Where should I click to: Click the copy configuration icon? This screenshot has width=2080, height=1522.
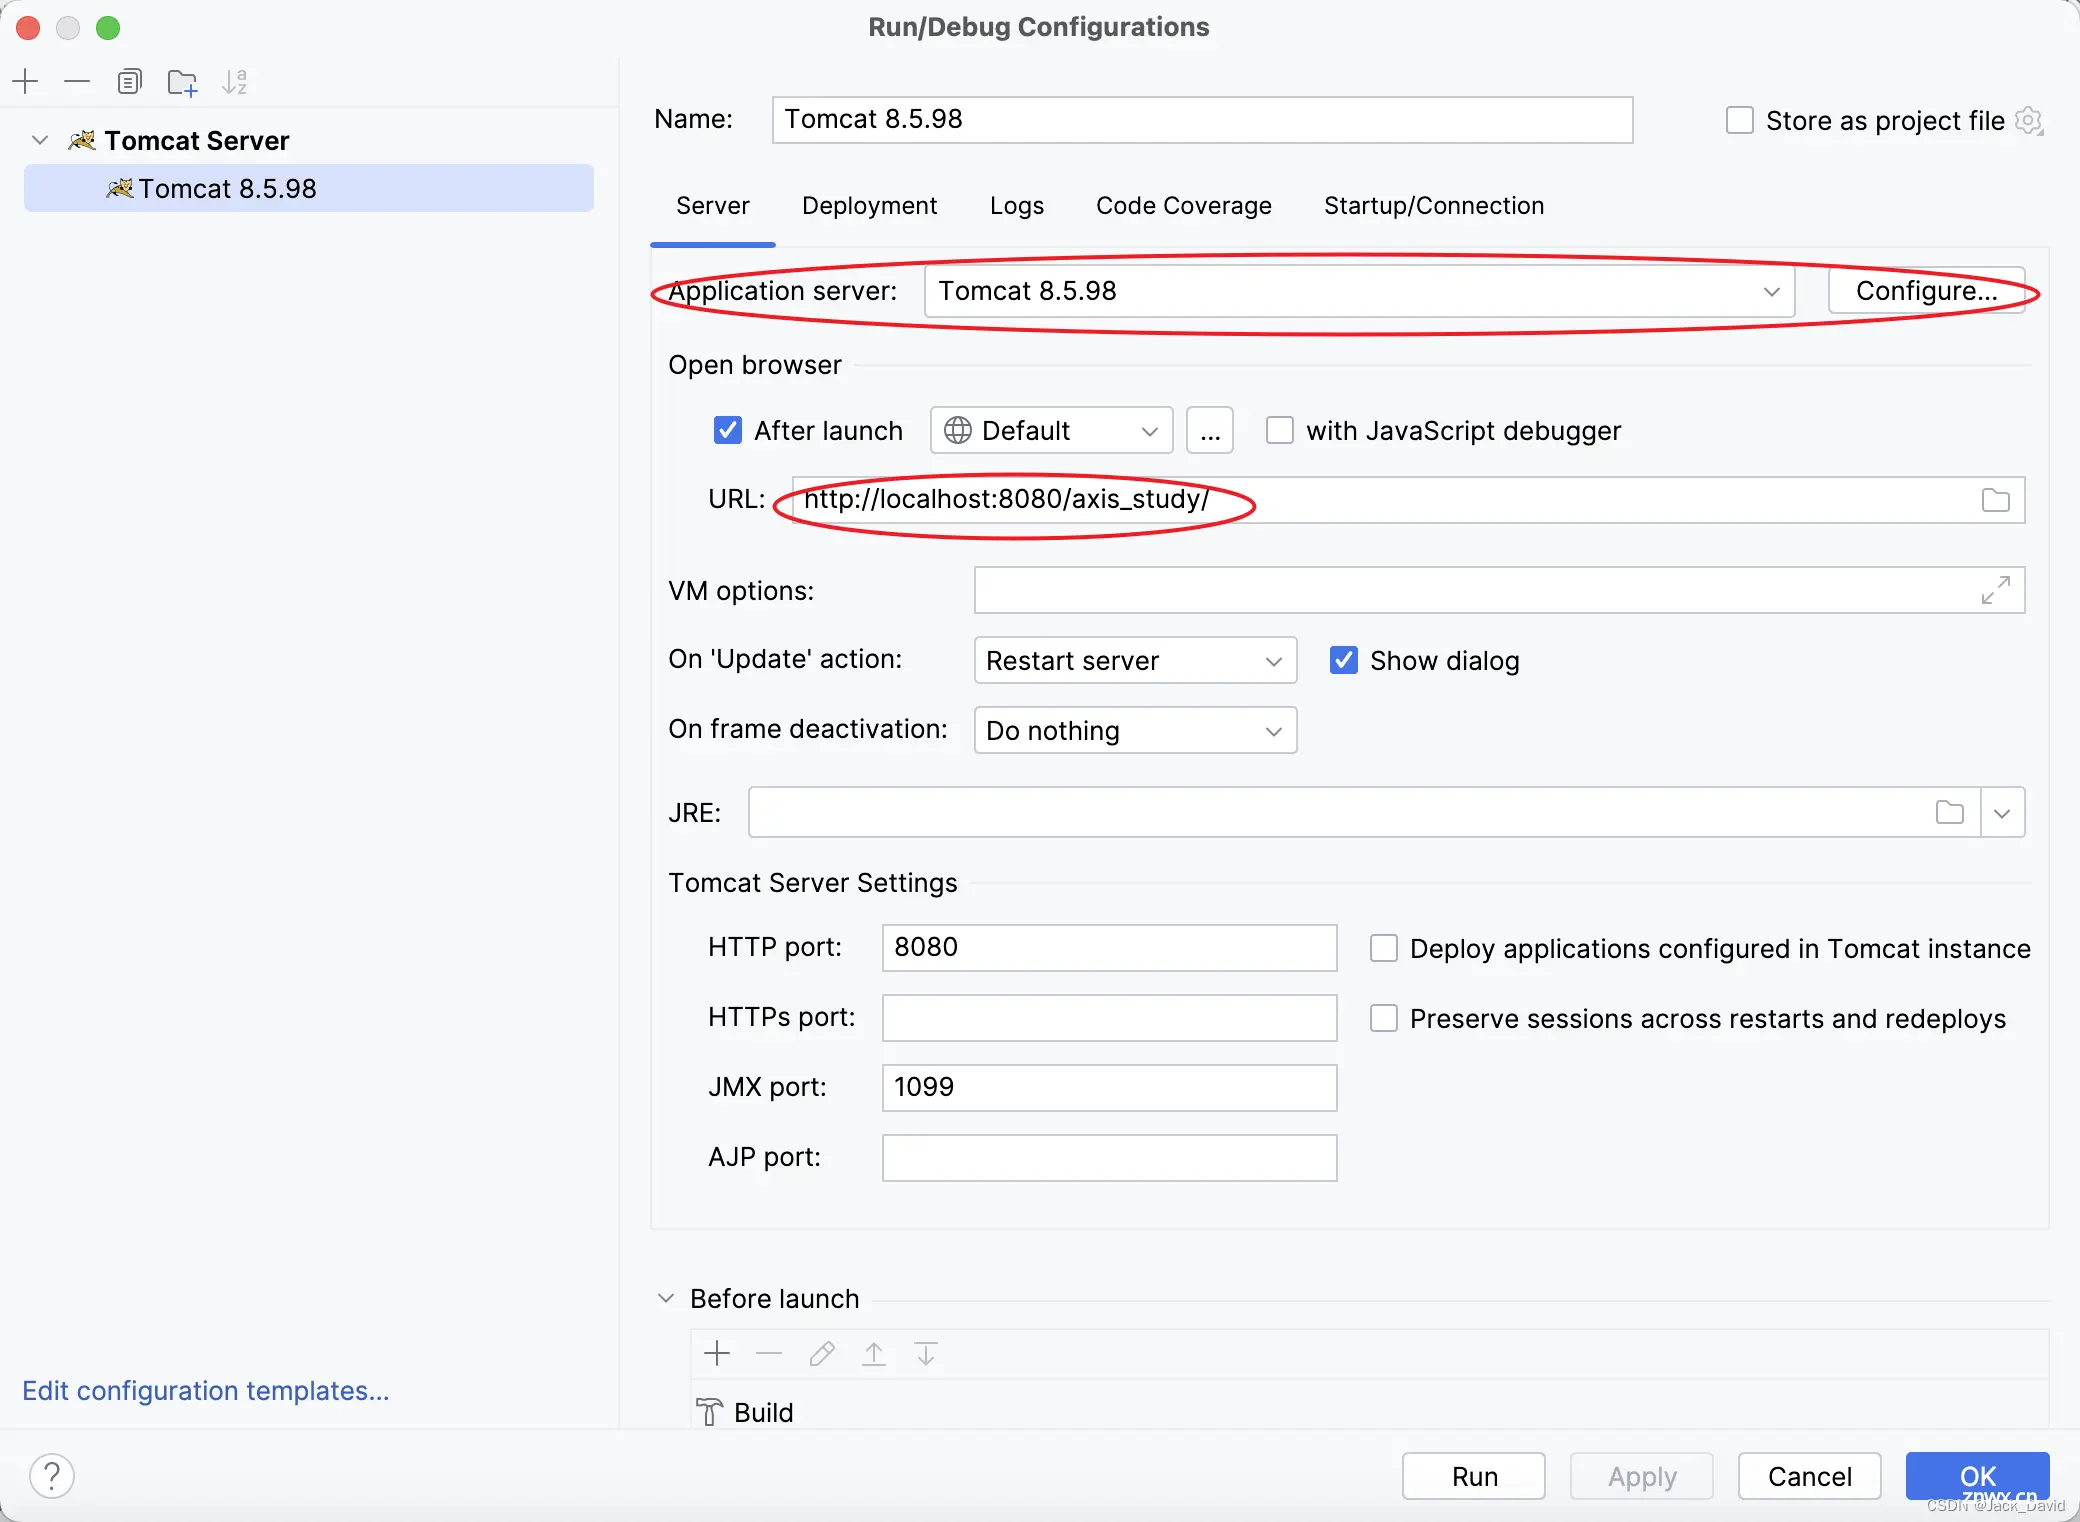pyautogui.click(x=129, y=81)
